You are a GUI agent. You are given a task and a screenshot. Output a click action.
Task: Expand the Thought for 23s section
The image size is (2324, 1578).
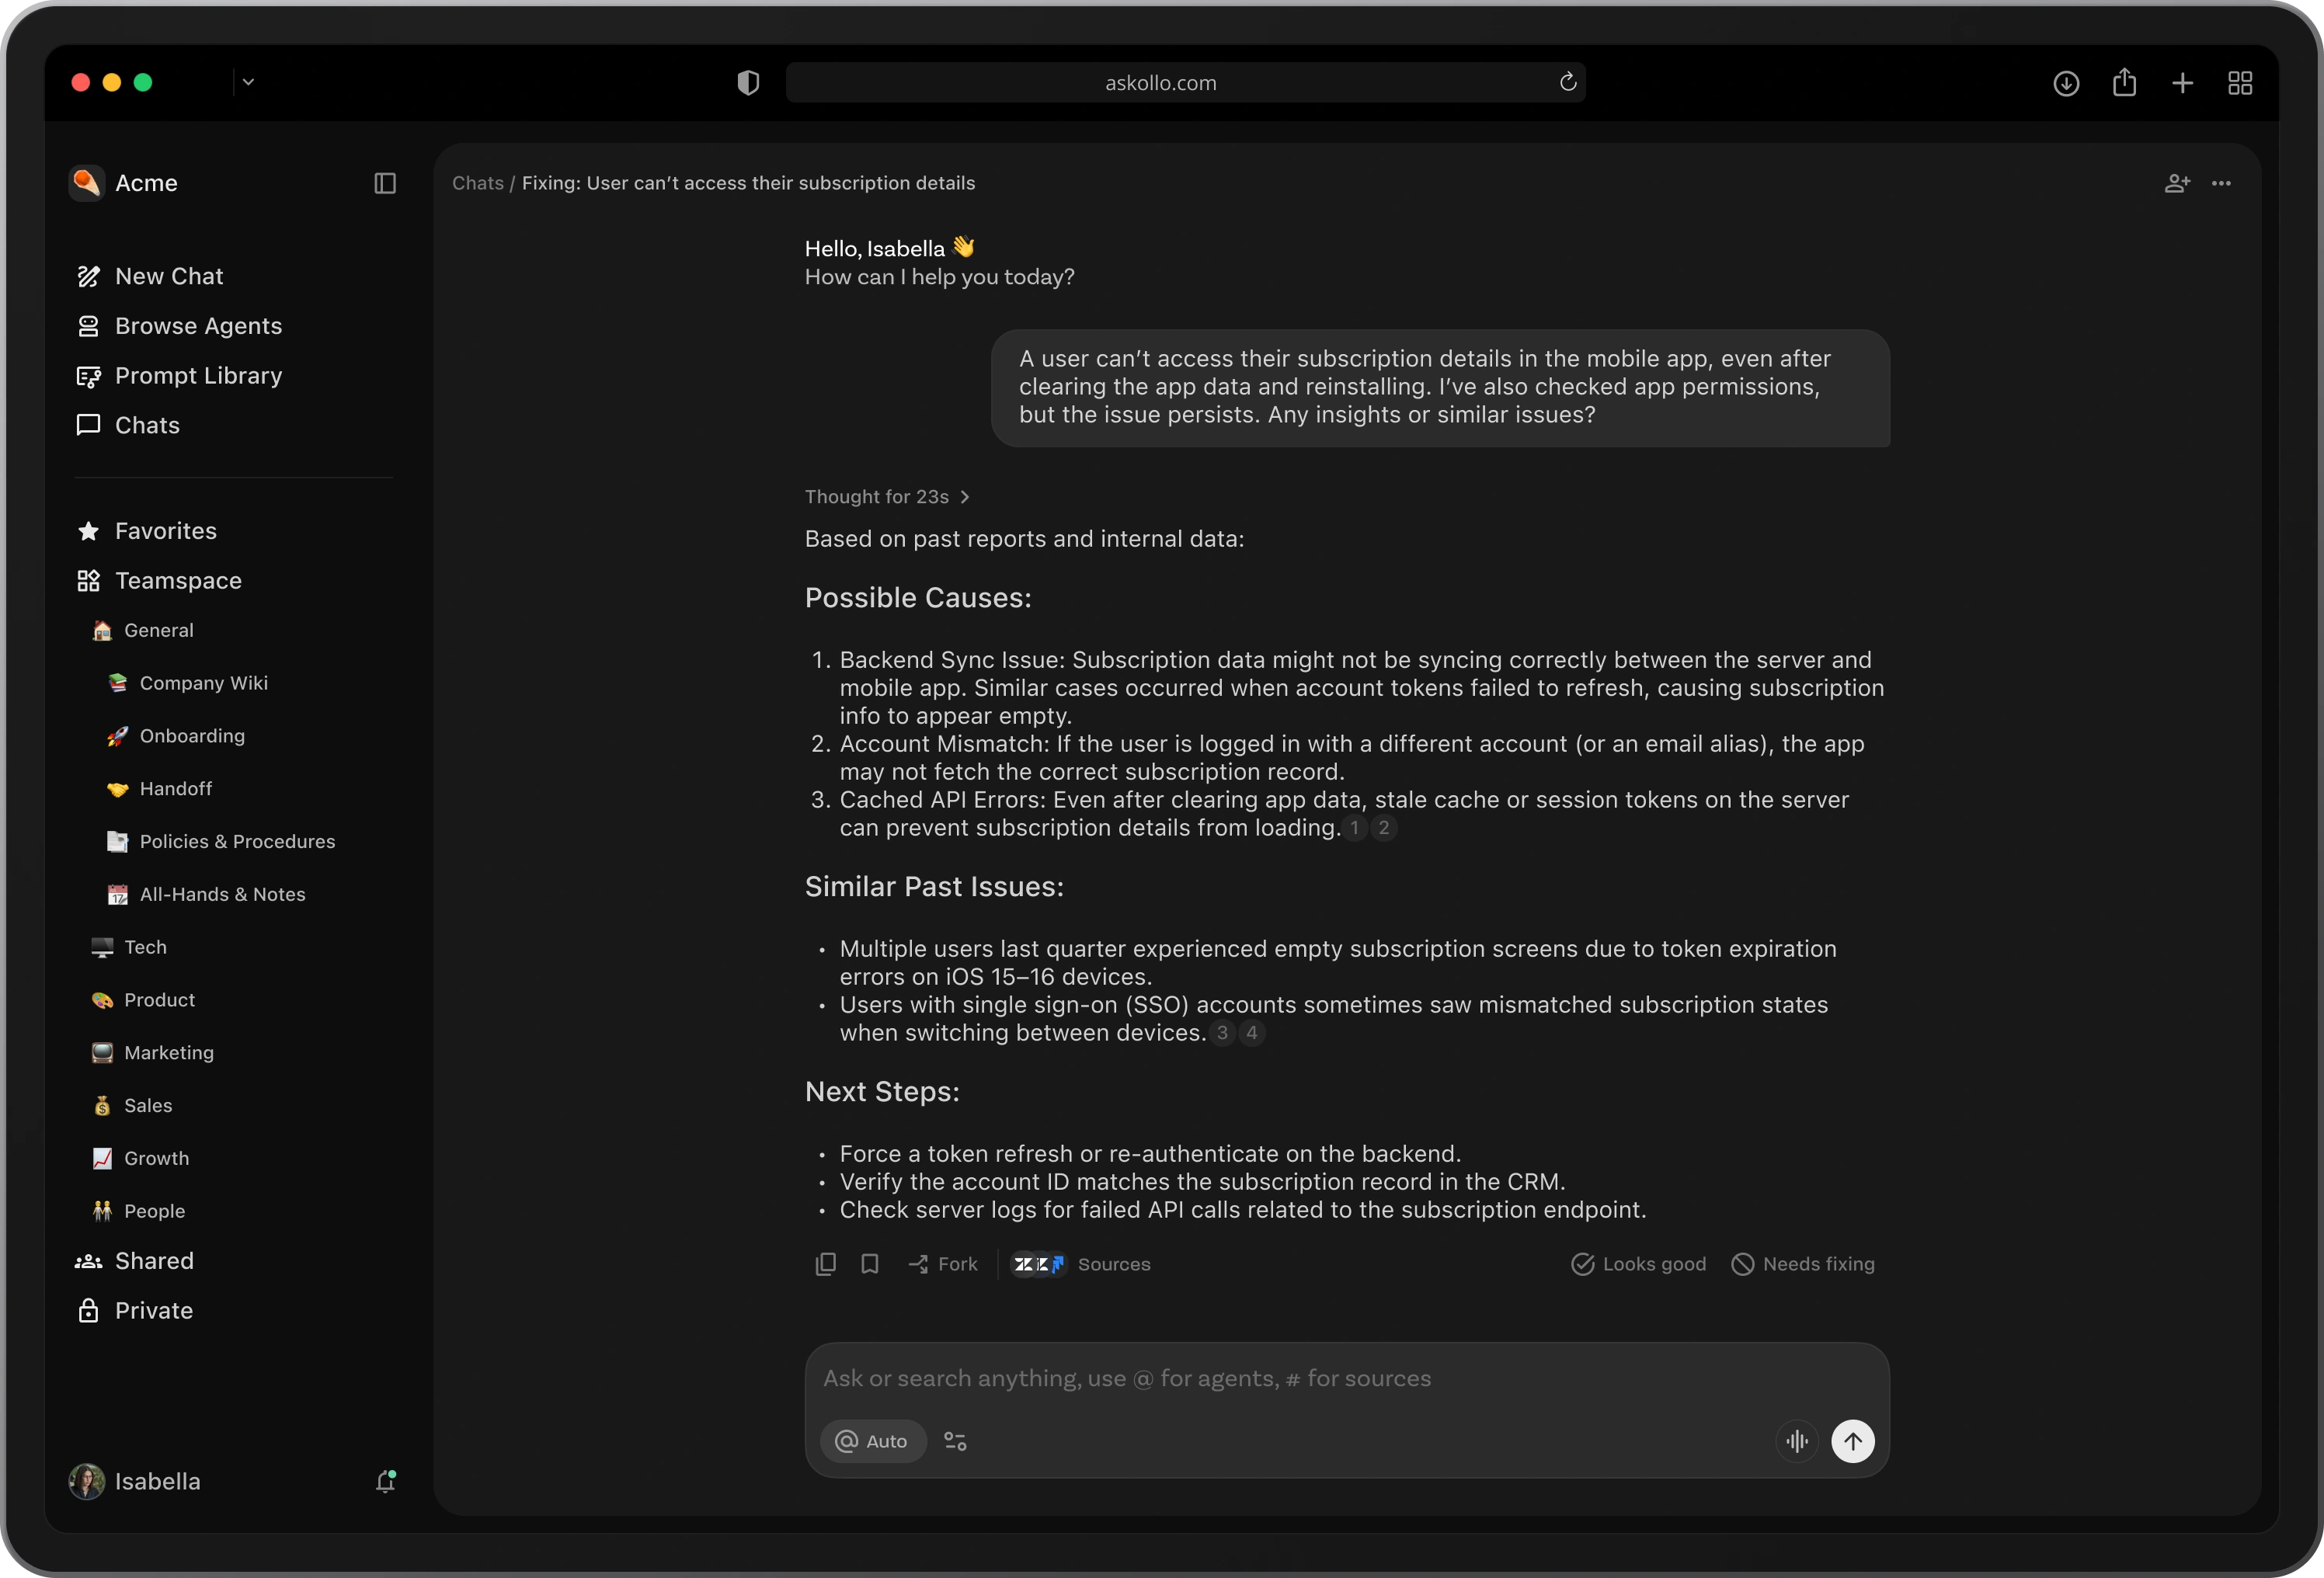(x=886, y=497)
